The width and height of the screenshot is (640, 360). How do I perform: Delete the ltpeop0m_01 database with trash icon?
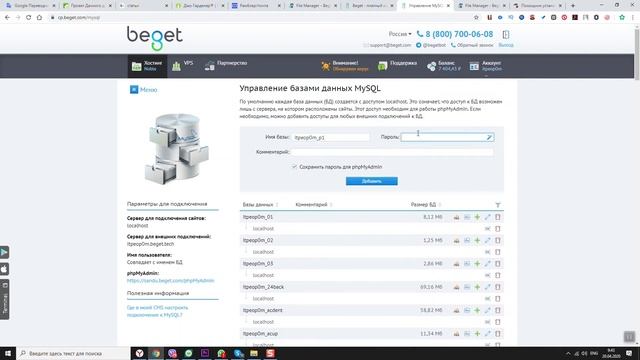[498, 217]
